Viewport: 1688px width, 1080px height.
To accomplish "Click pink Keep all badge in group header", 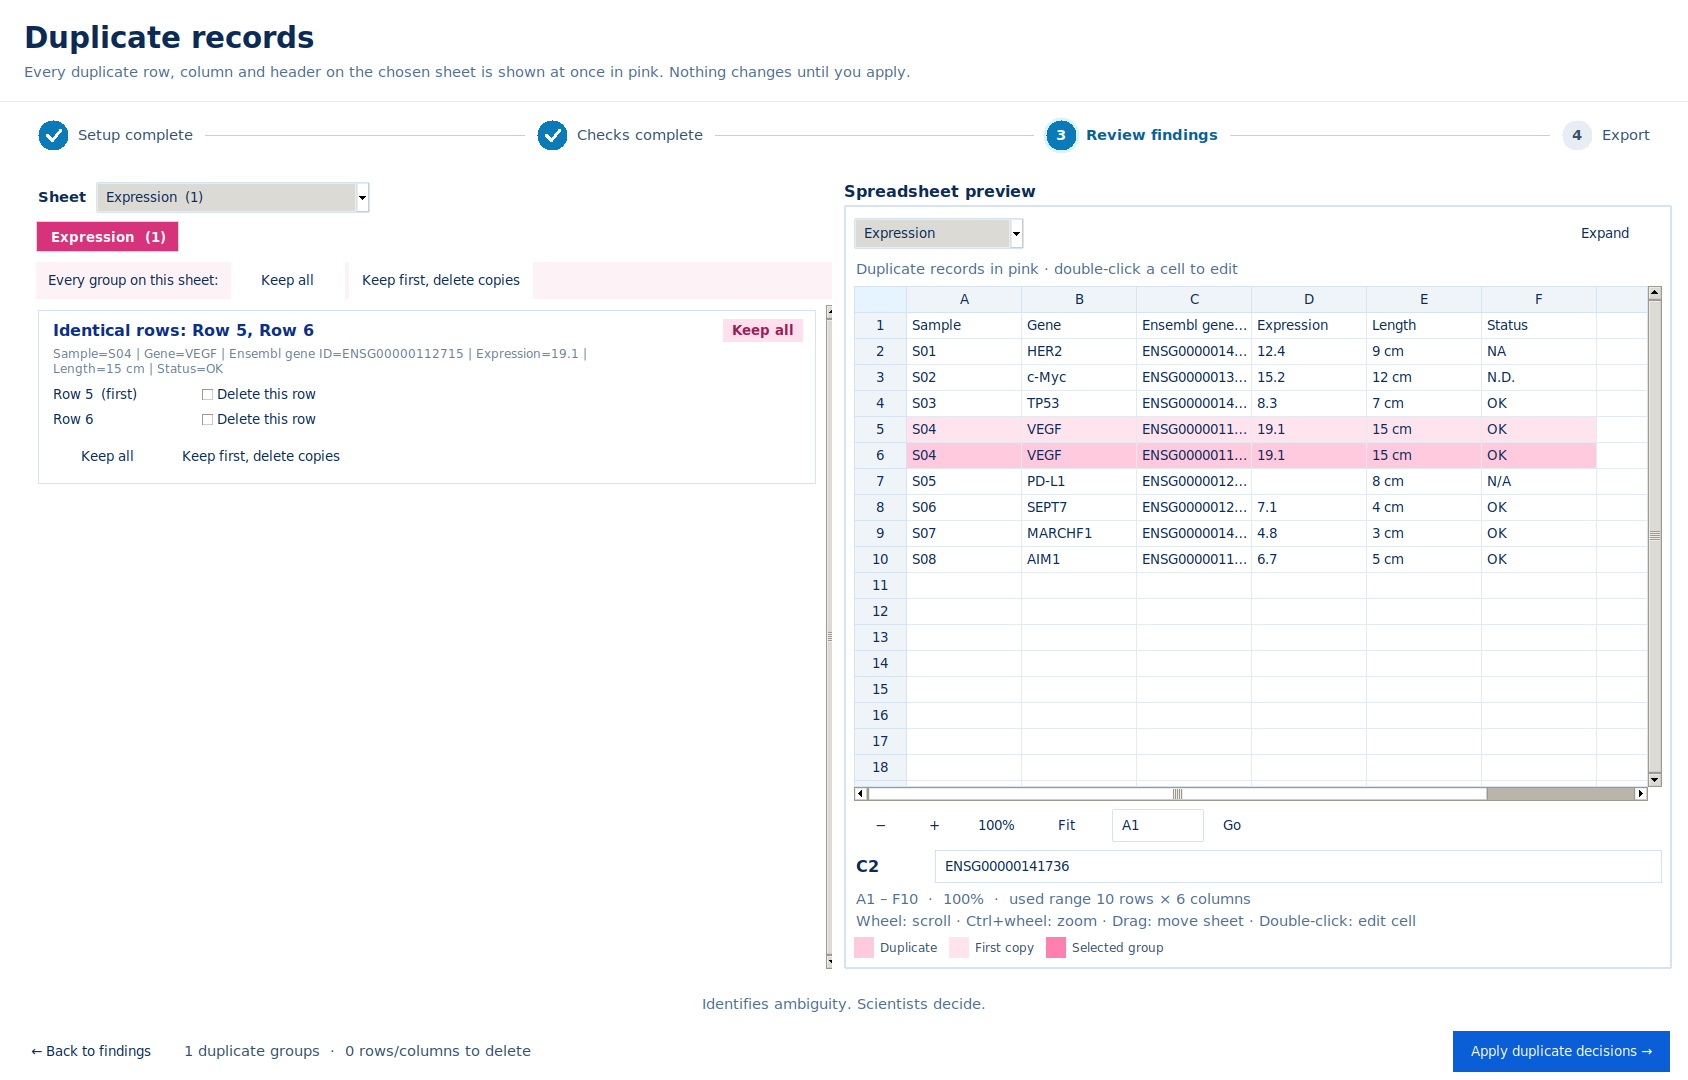I will [763, 330].
